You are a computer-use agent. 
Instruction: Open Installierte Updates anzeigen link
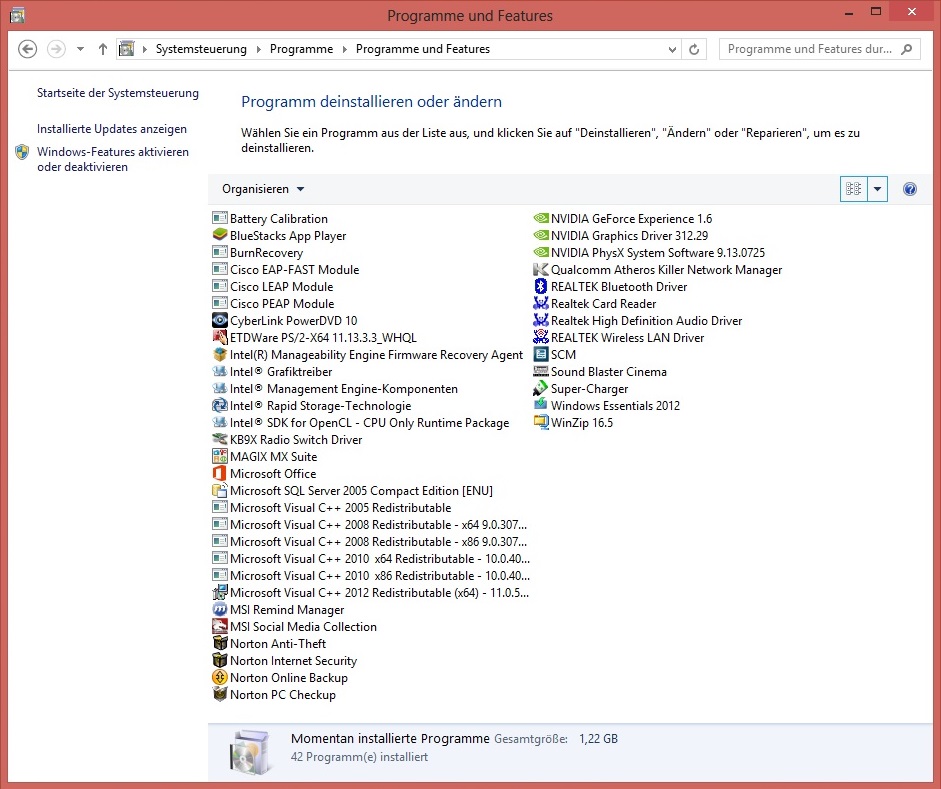tap(112, 129)
